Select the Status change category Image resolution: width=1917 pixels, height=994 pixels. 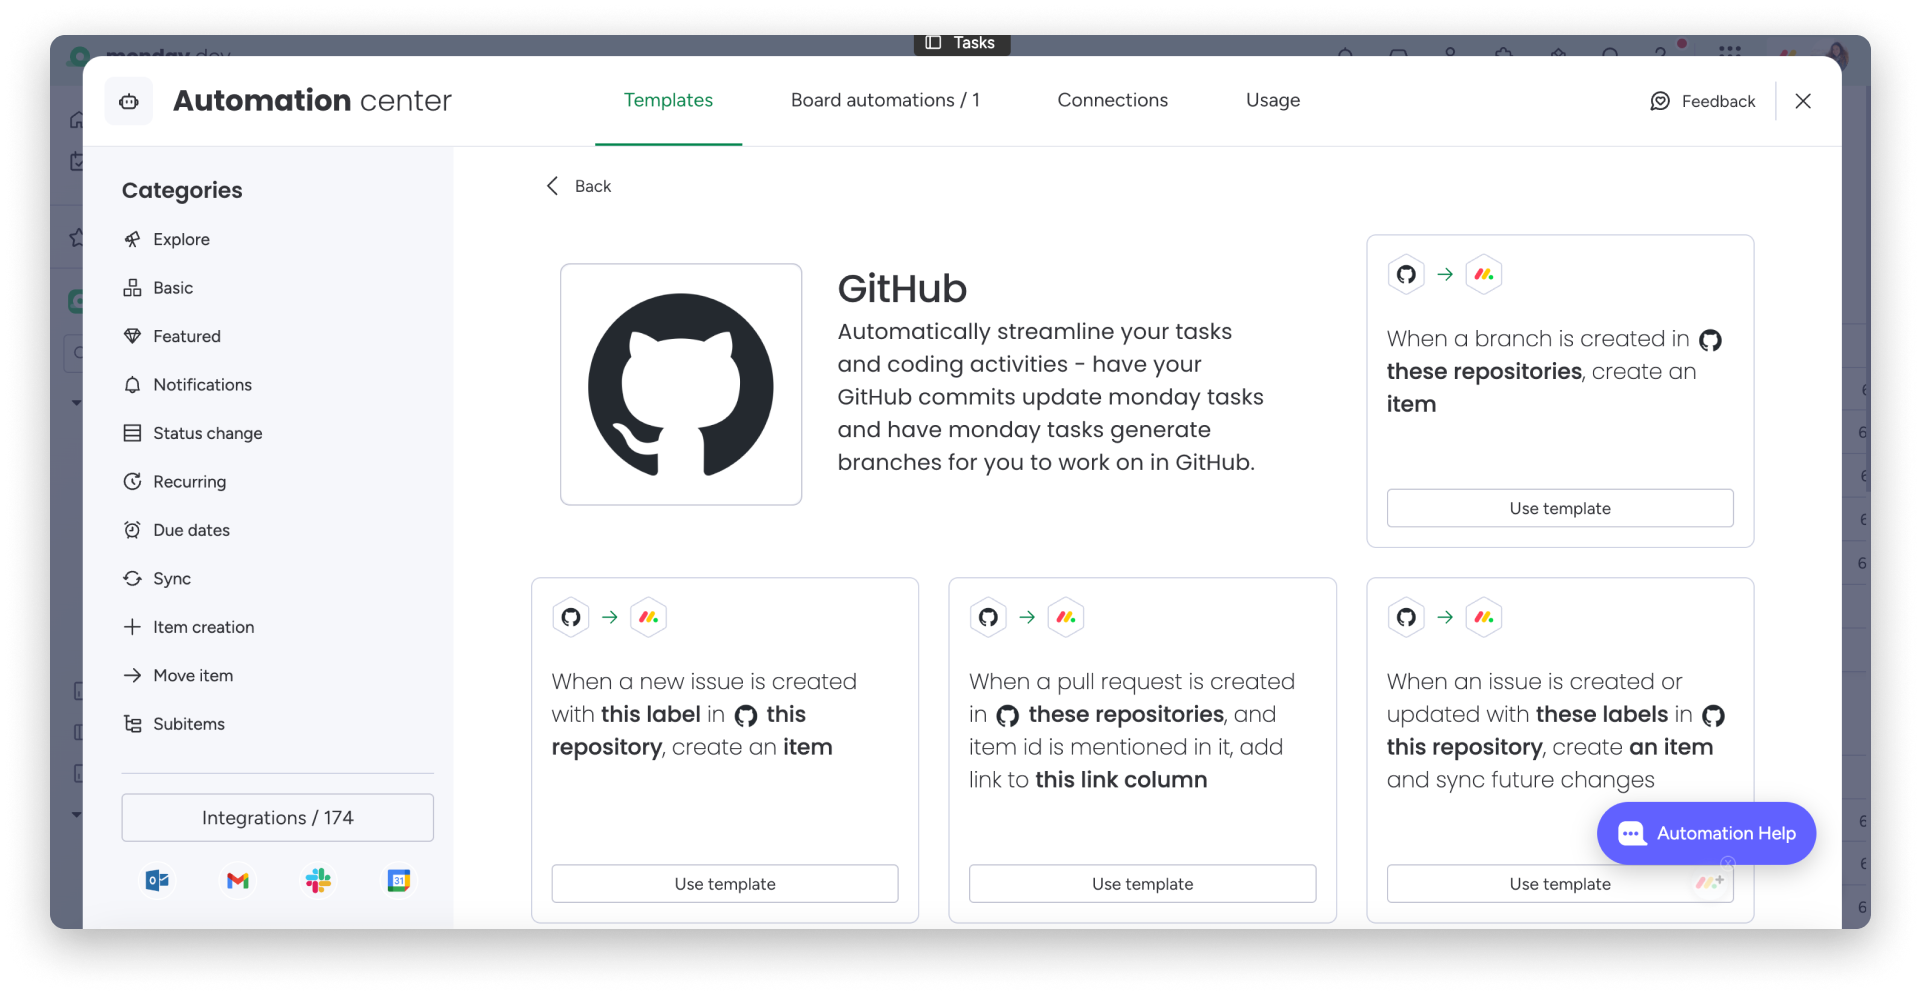193,433
